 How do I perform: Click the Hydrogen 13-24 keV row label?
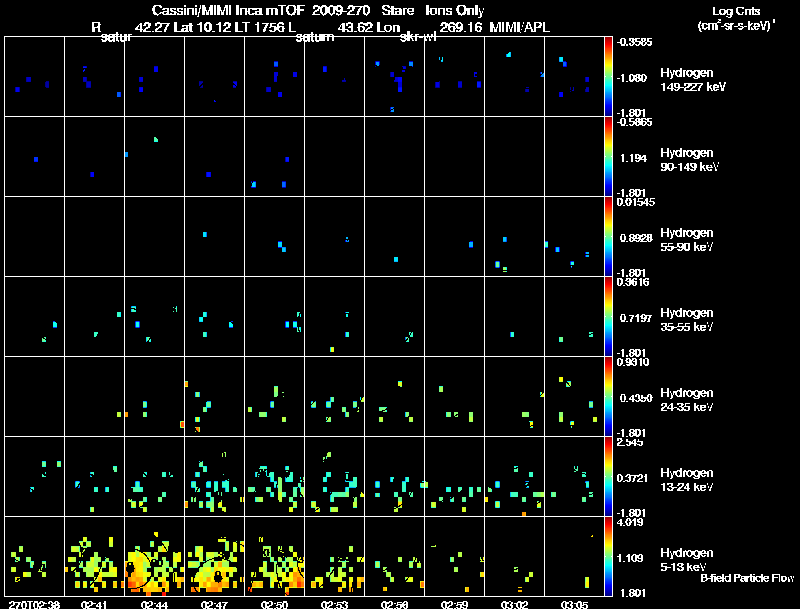687,480
